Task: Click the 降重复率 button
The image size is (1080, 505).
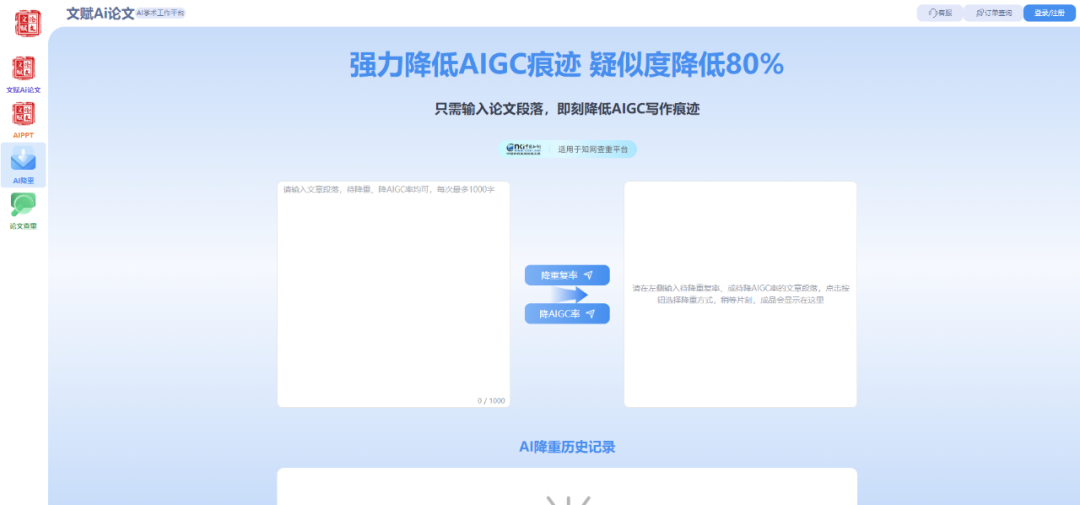Action: (567, 275)
